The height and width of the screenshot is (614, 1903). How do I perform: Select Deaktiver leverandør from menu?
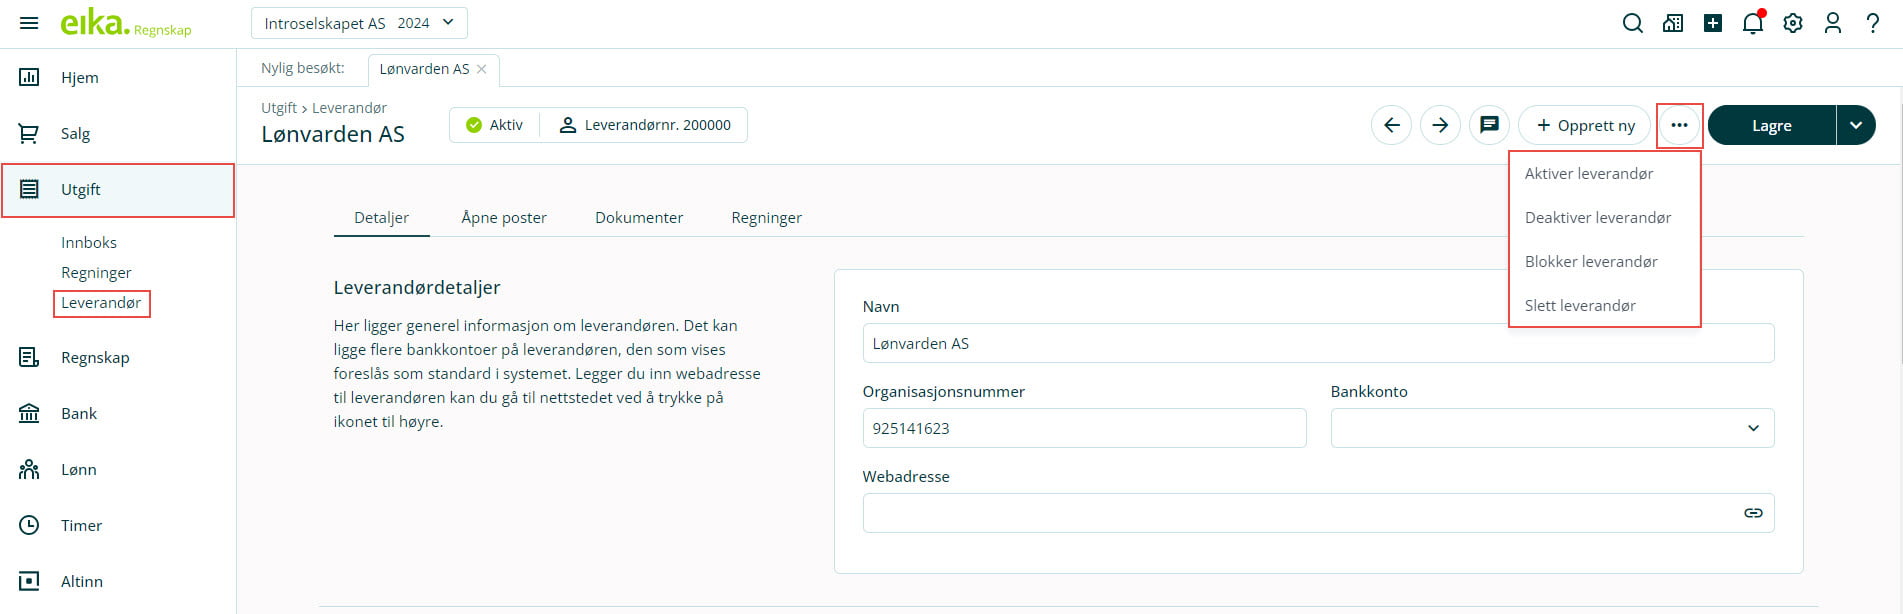pyautogui.click(x=1597, y=218)
